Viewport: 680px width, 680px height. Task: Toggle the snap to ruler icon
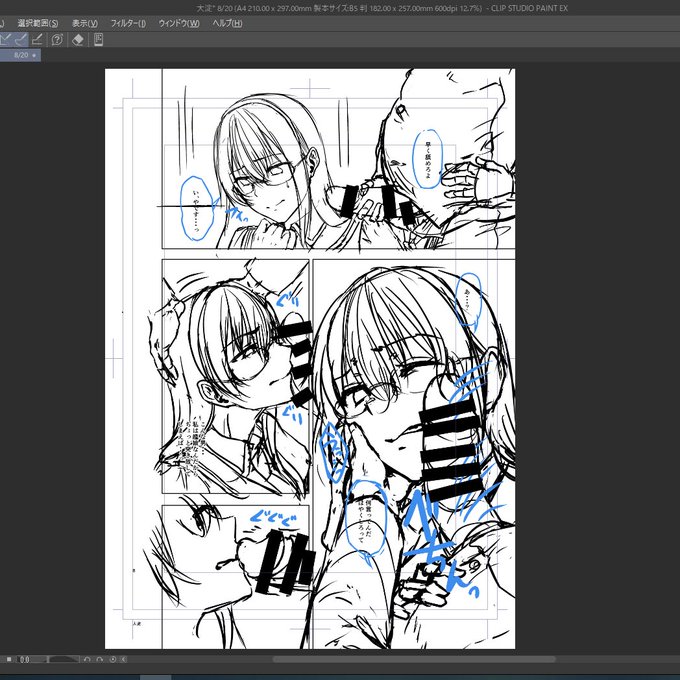[x=5, y=39]
